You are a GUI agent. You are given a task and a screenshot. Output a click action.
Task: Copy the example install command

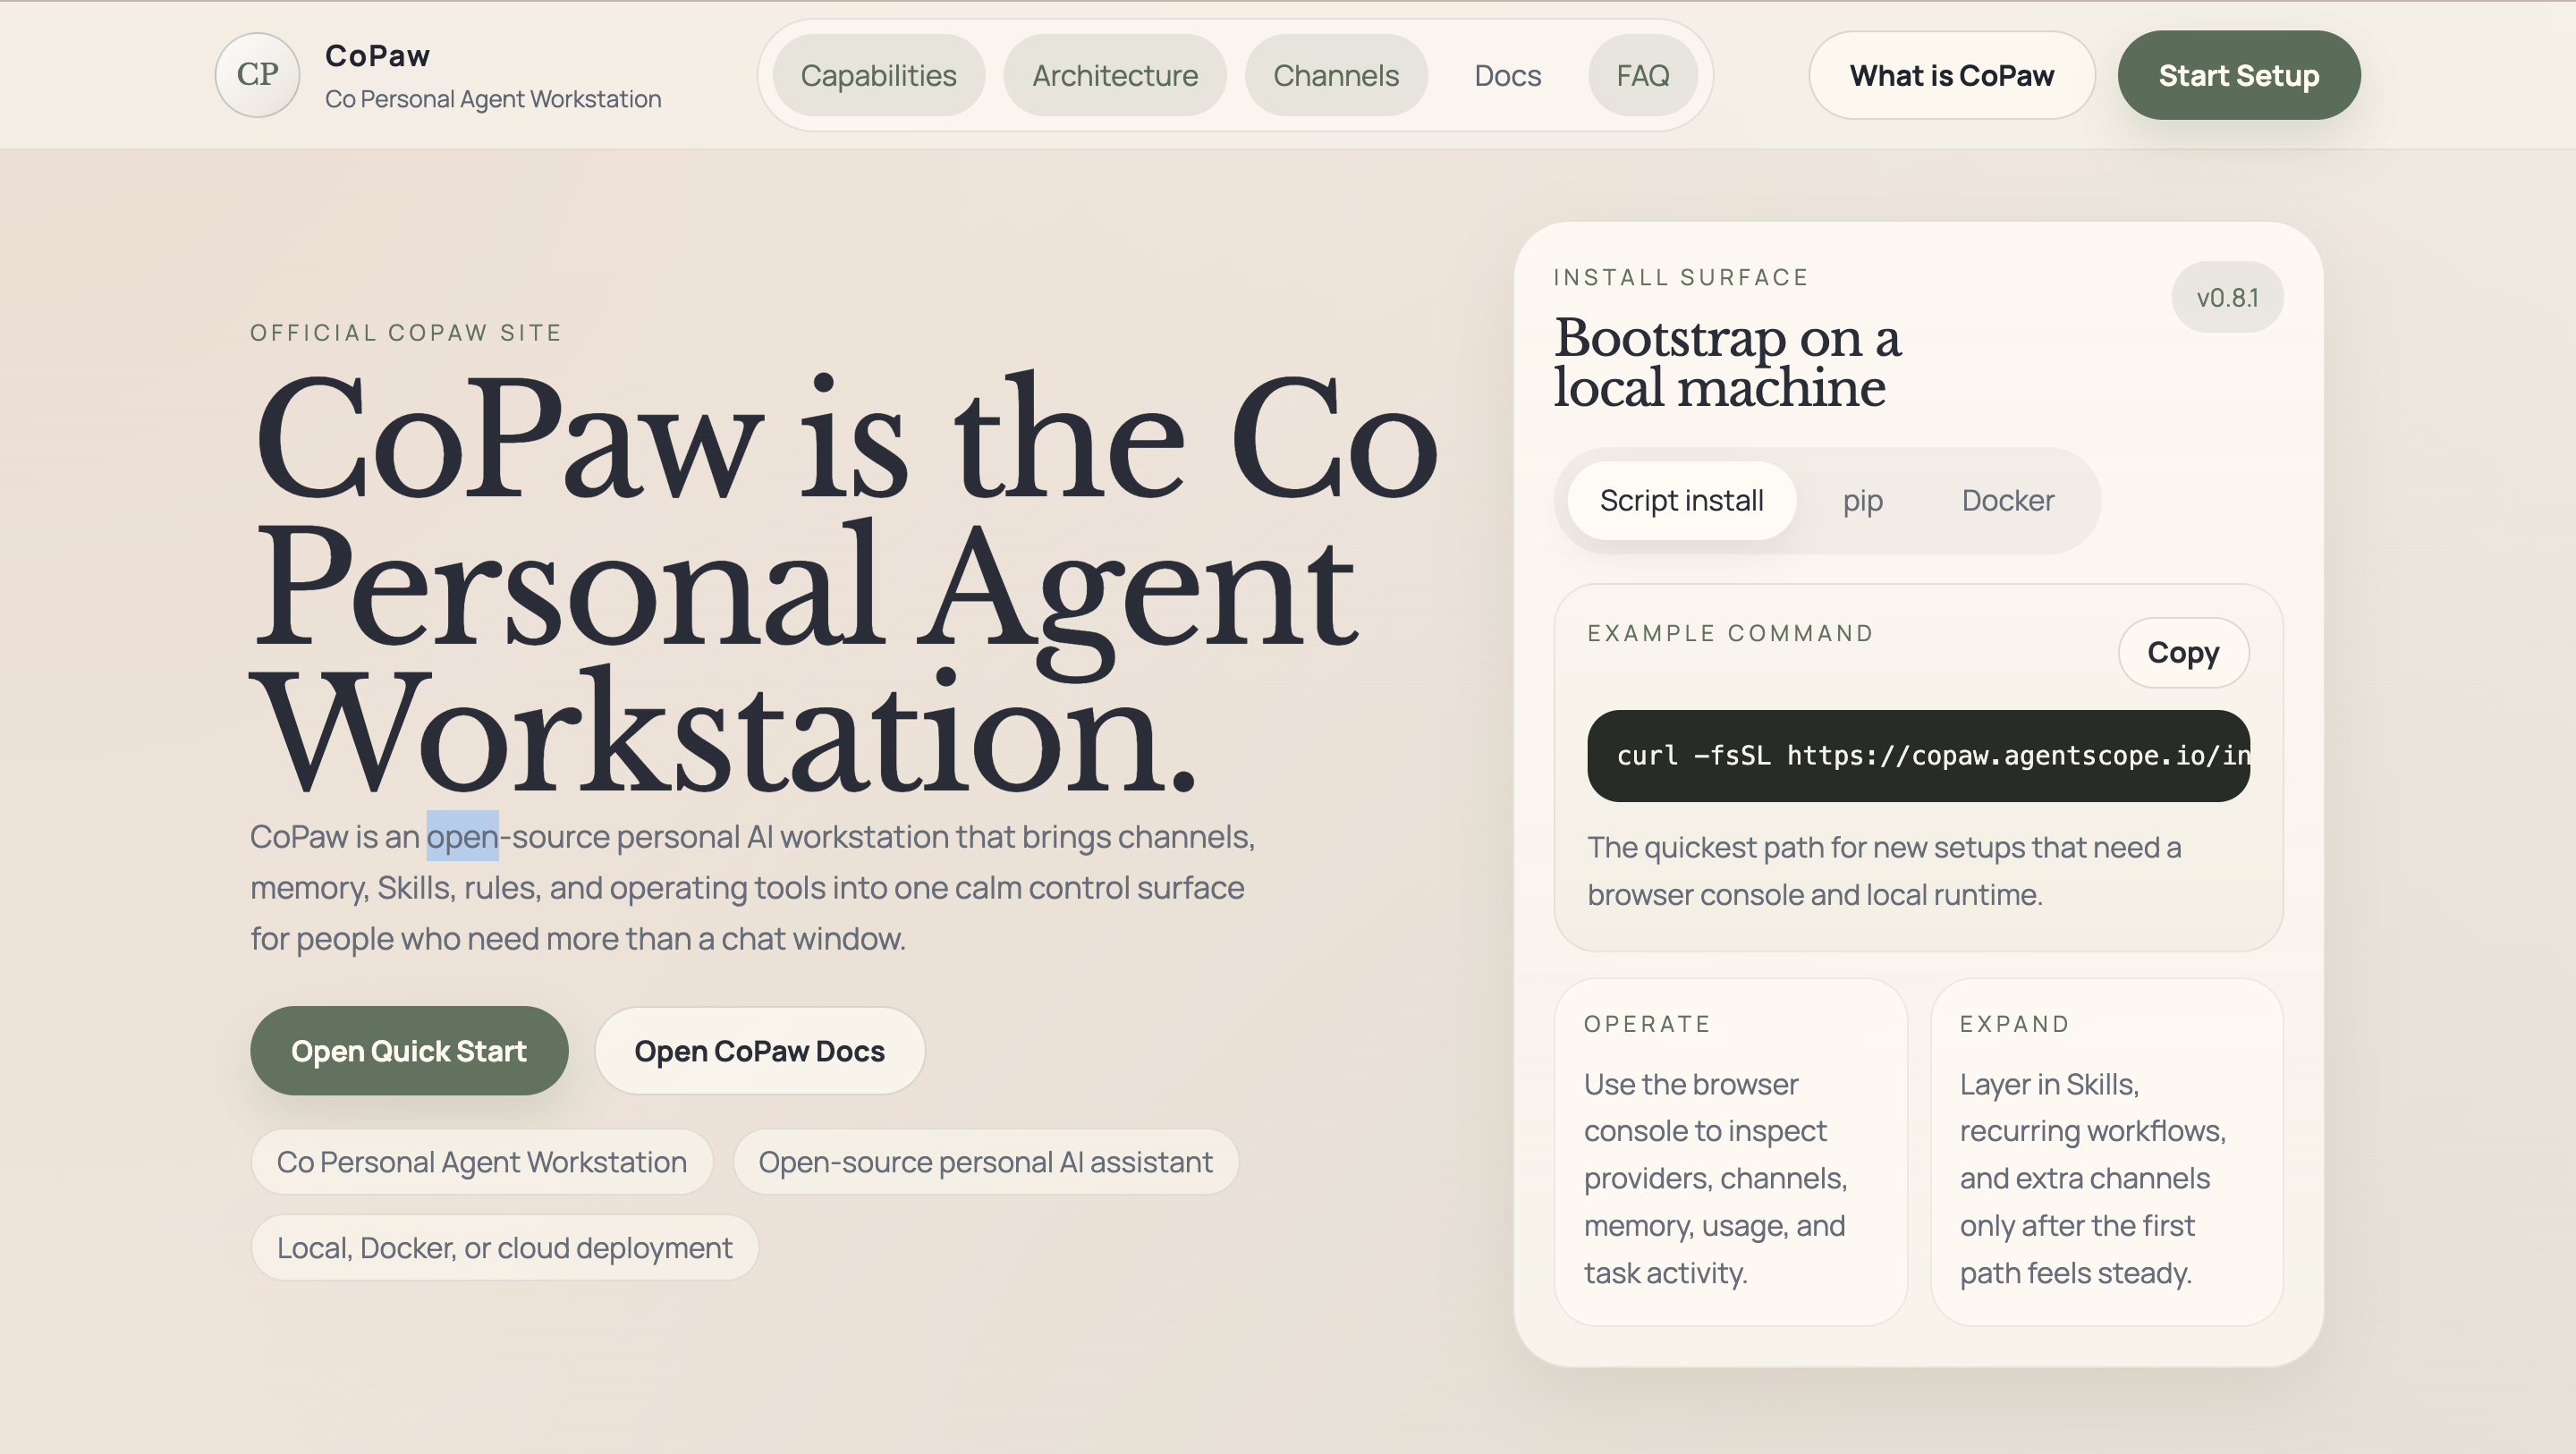pos(2183,652)
